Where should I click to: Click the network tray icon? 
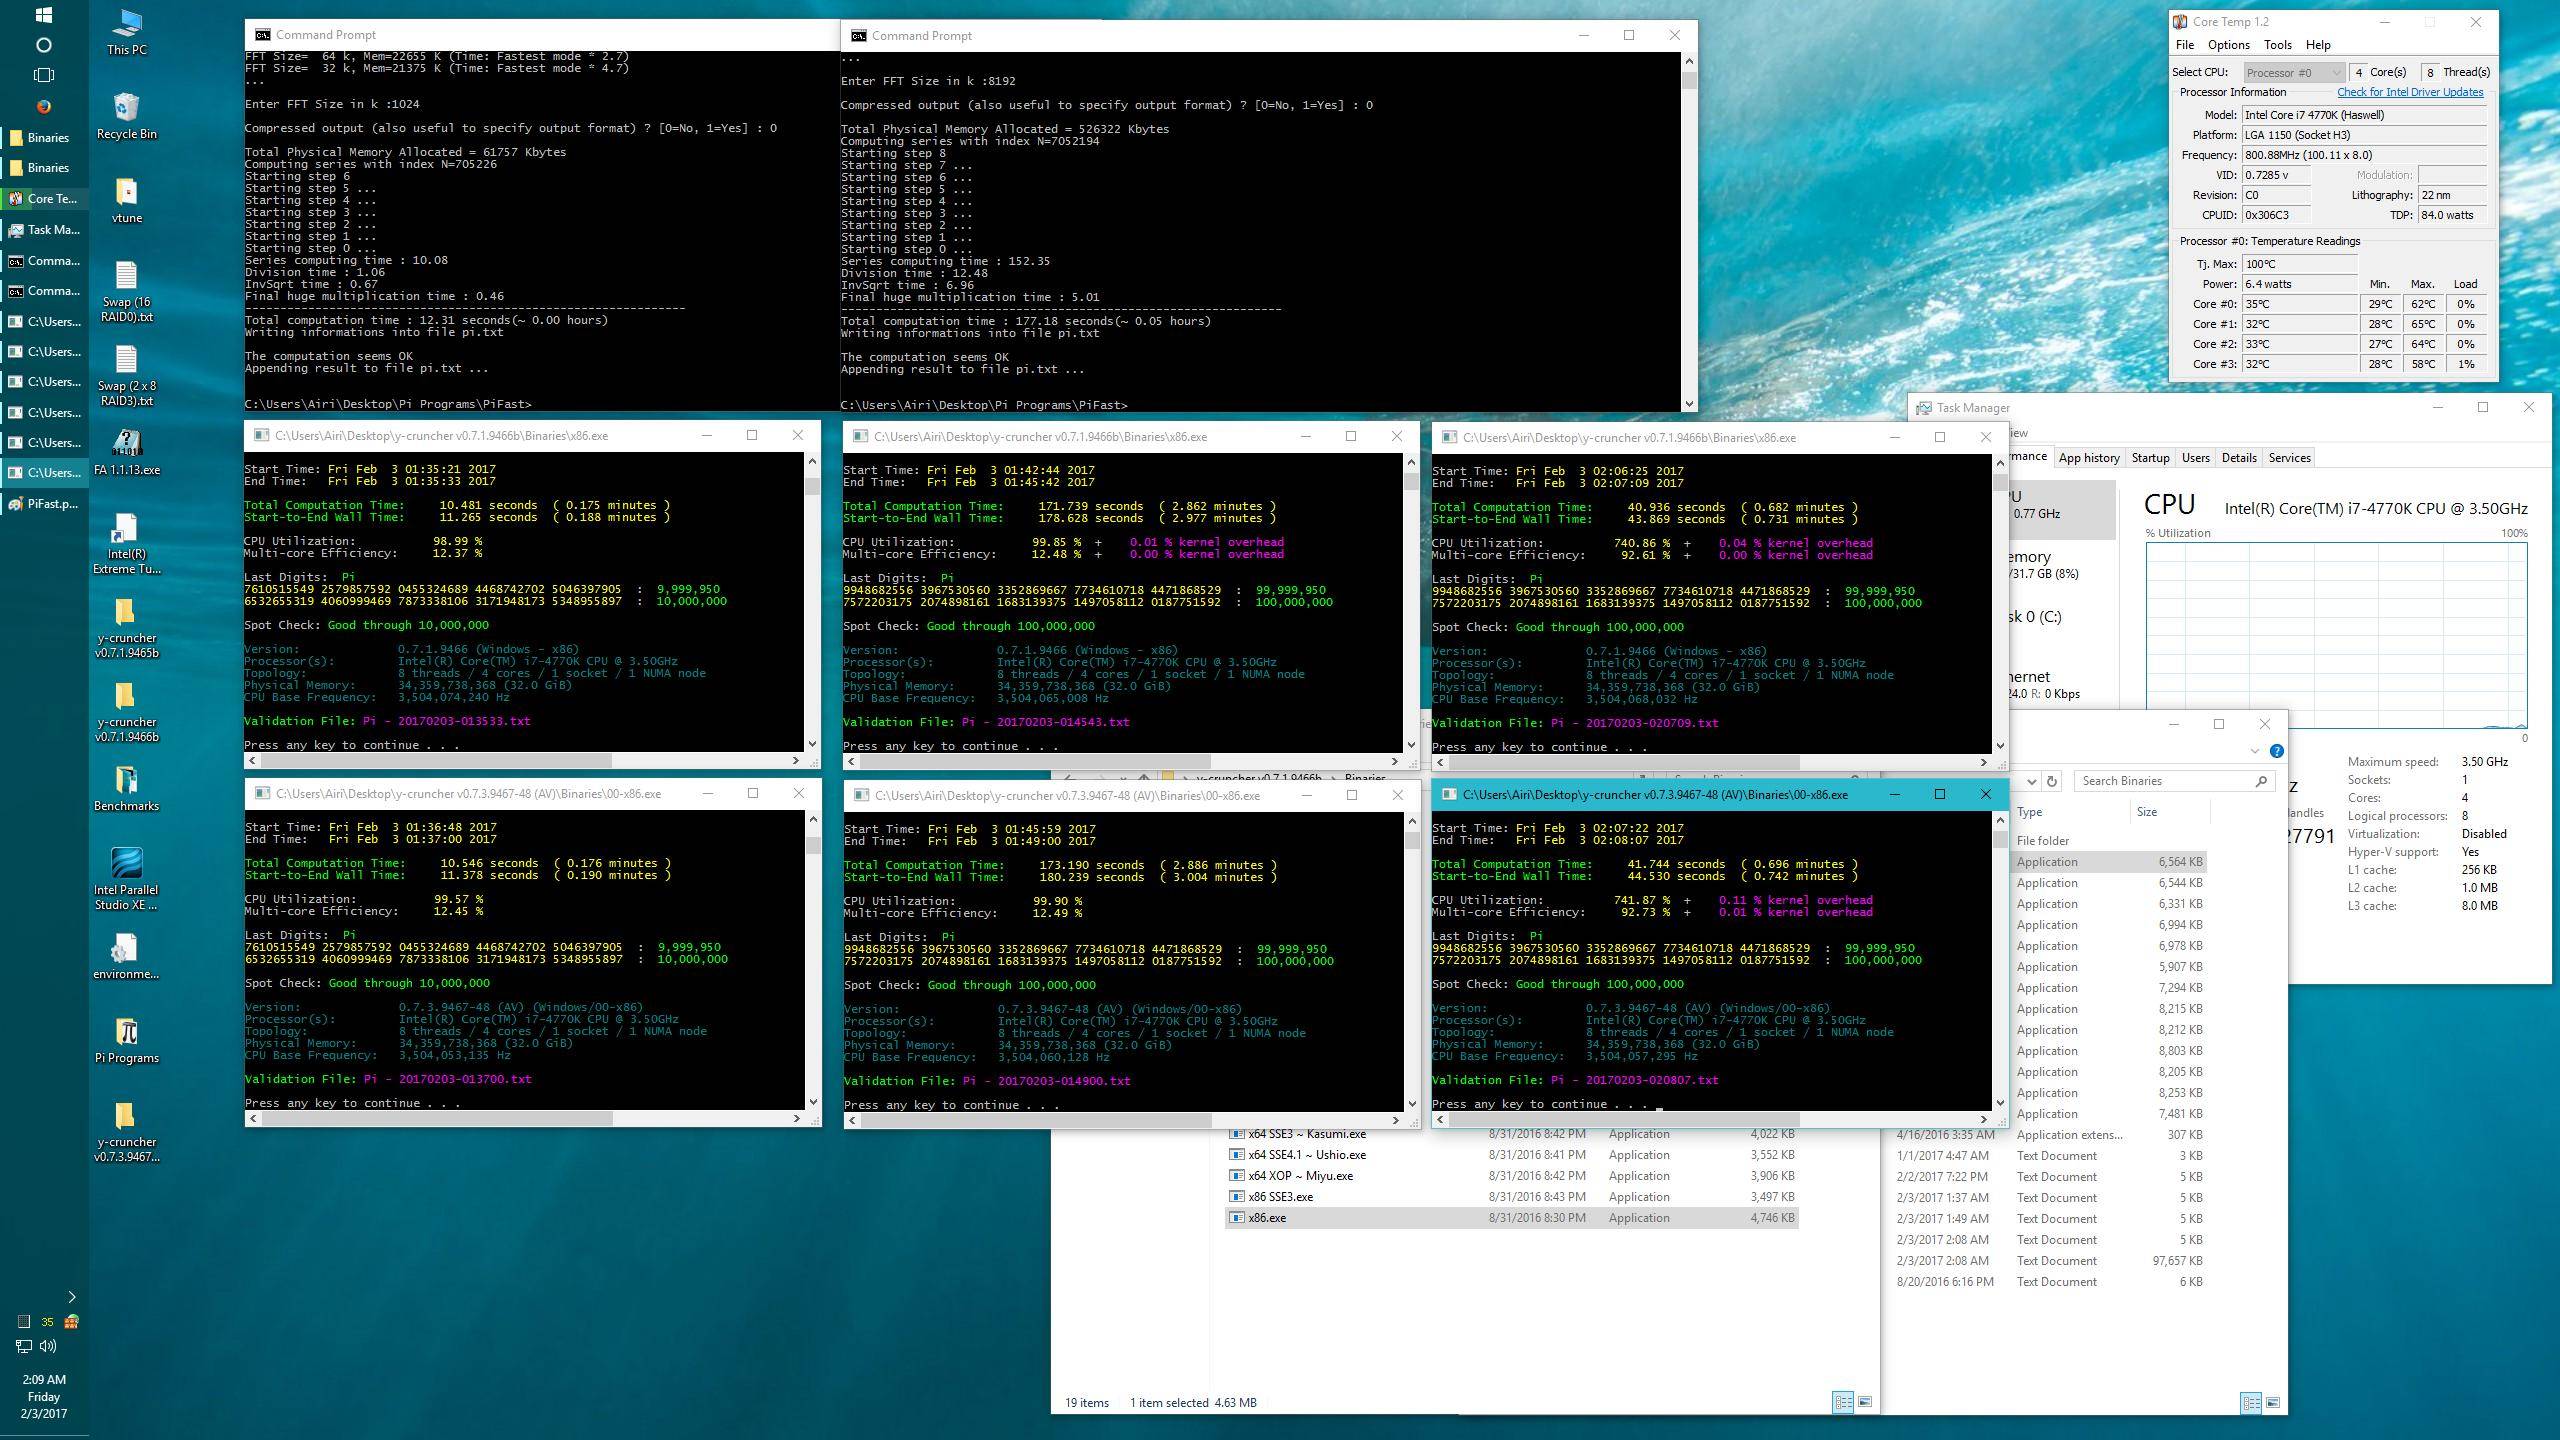pos(24,1346)
